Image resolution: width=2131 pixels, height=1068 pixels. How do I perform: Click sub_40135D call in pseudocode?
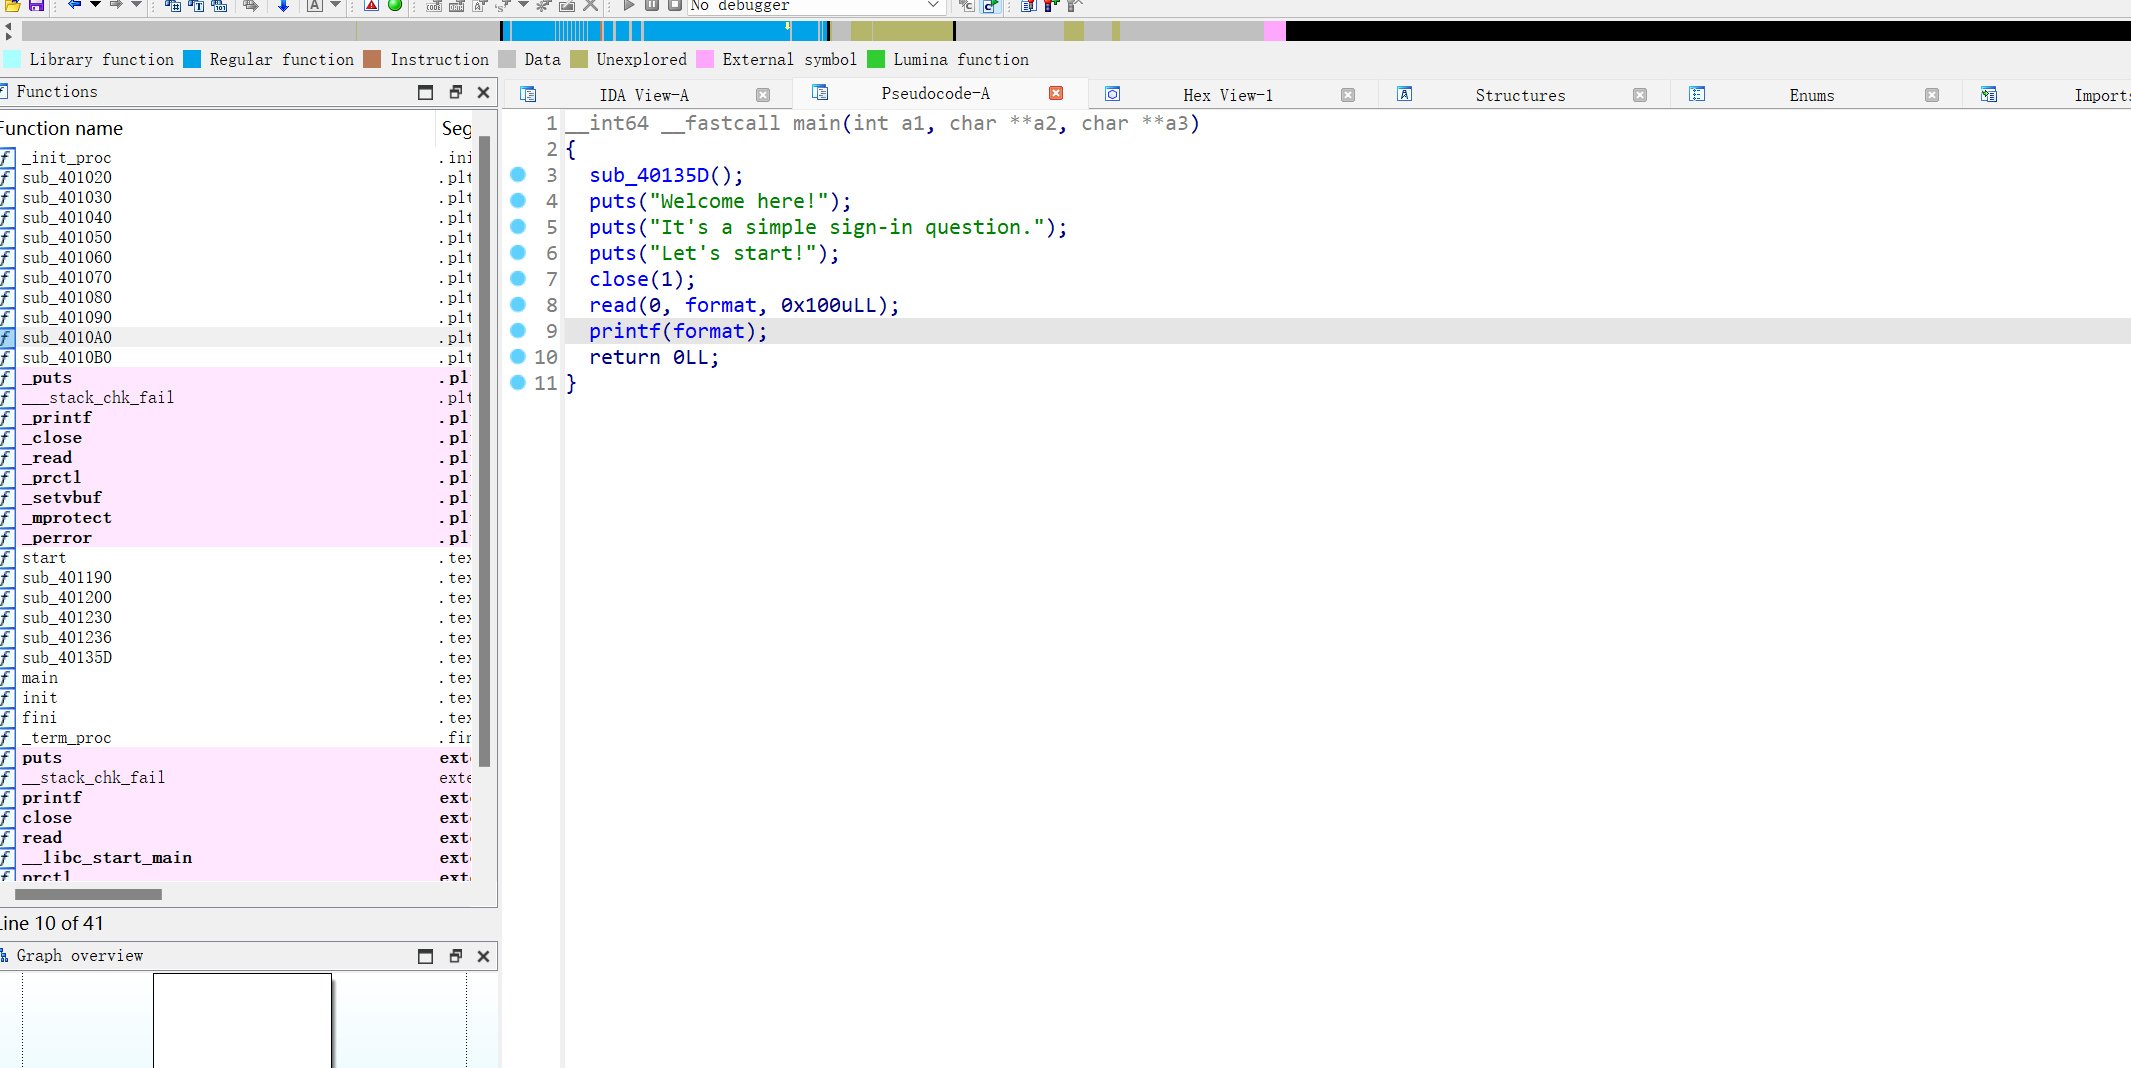[649, 175]
